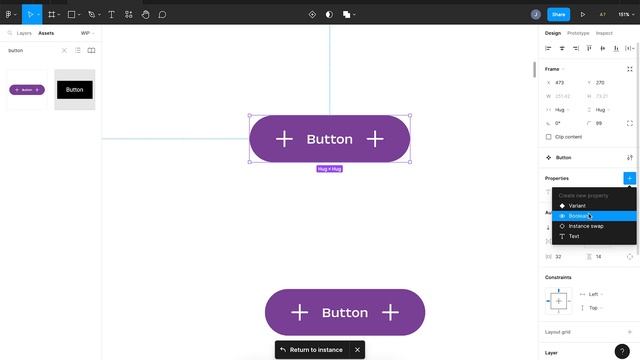Screen dimensions: 640x360
Task: Choose Text property option
Action: 594,236
